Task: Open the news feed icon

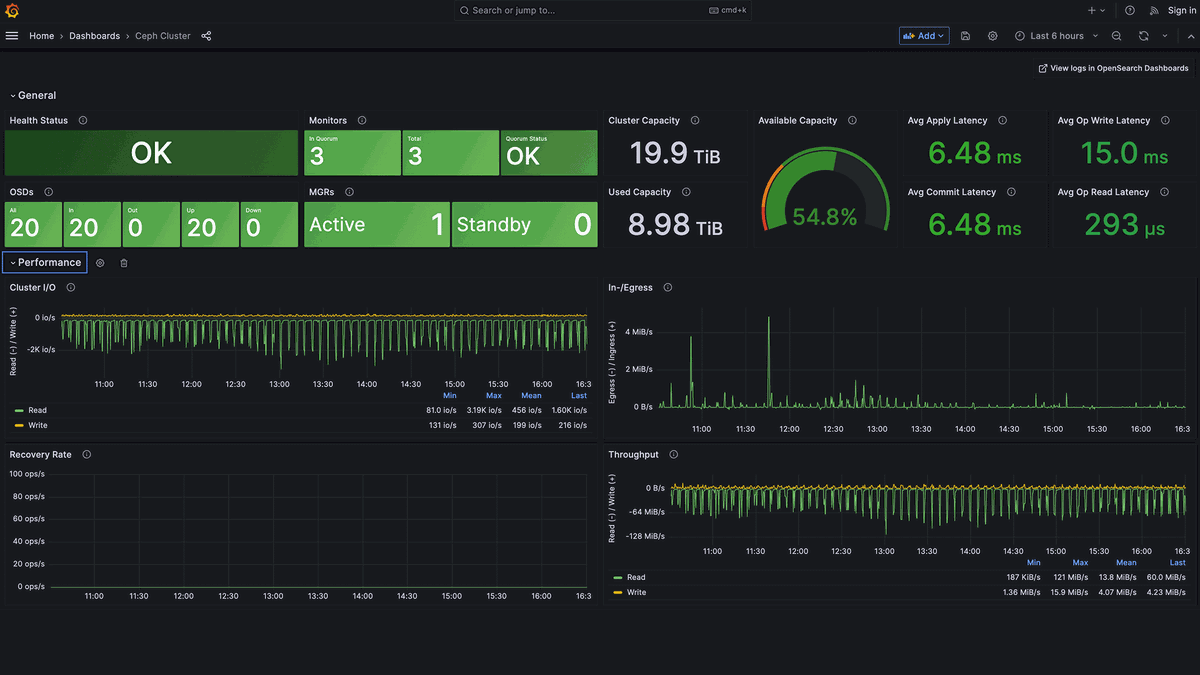Action: (x=1154, y=10)
